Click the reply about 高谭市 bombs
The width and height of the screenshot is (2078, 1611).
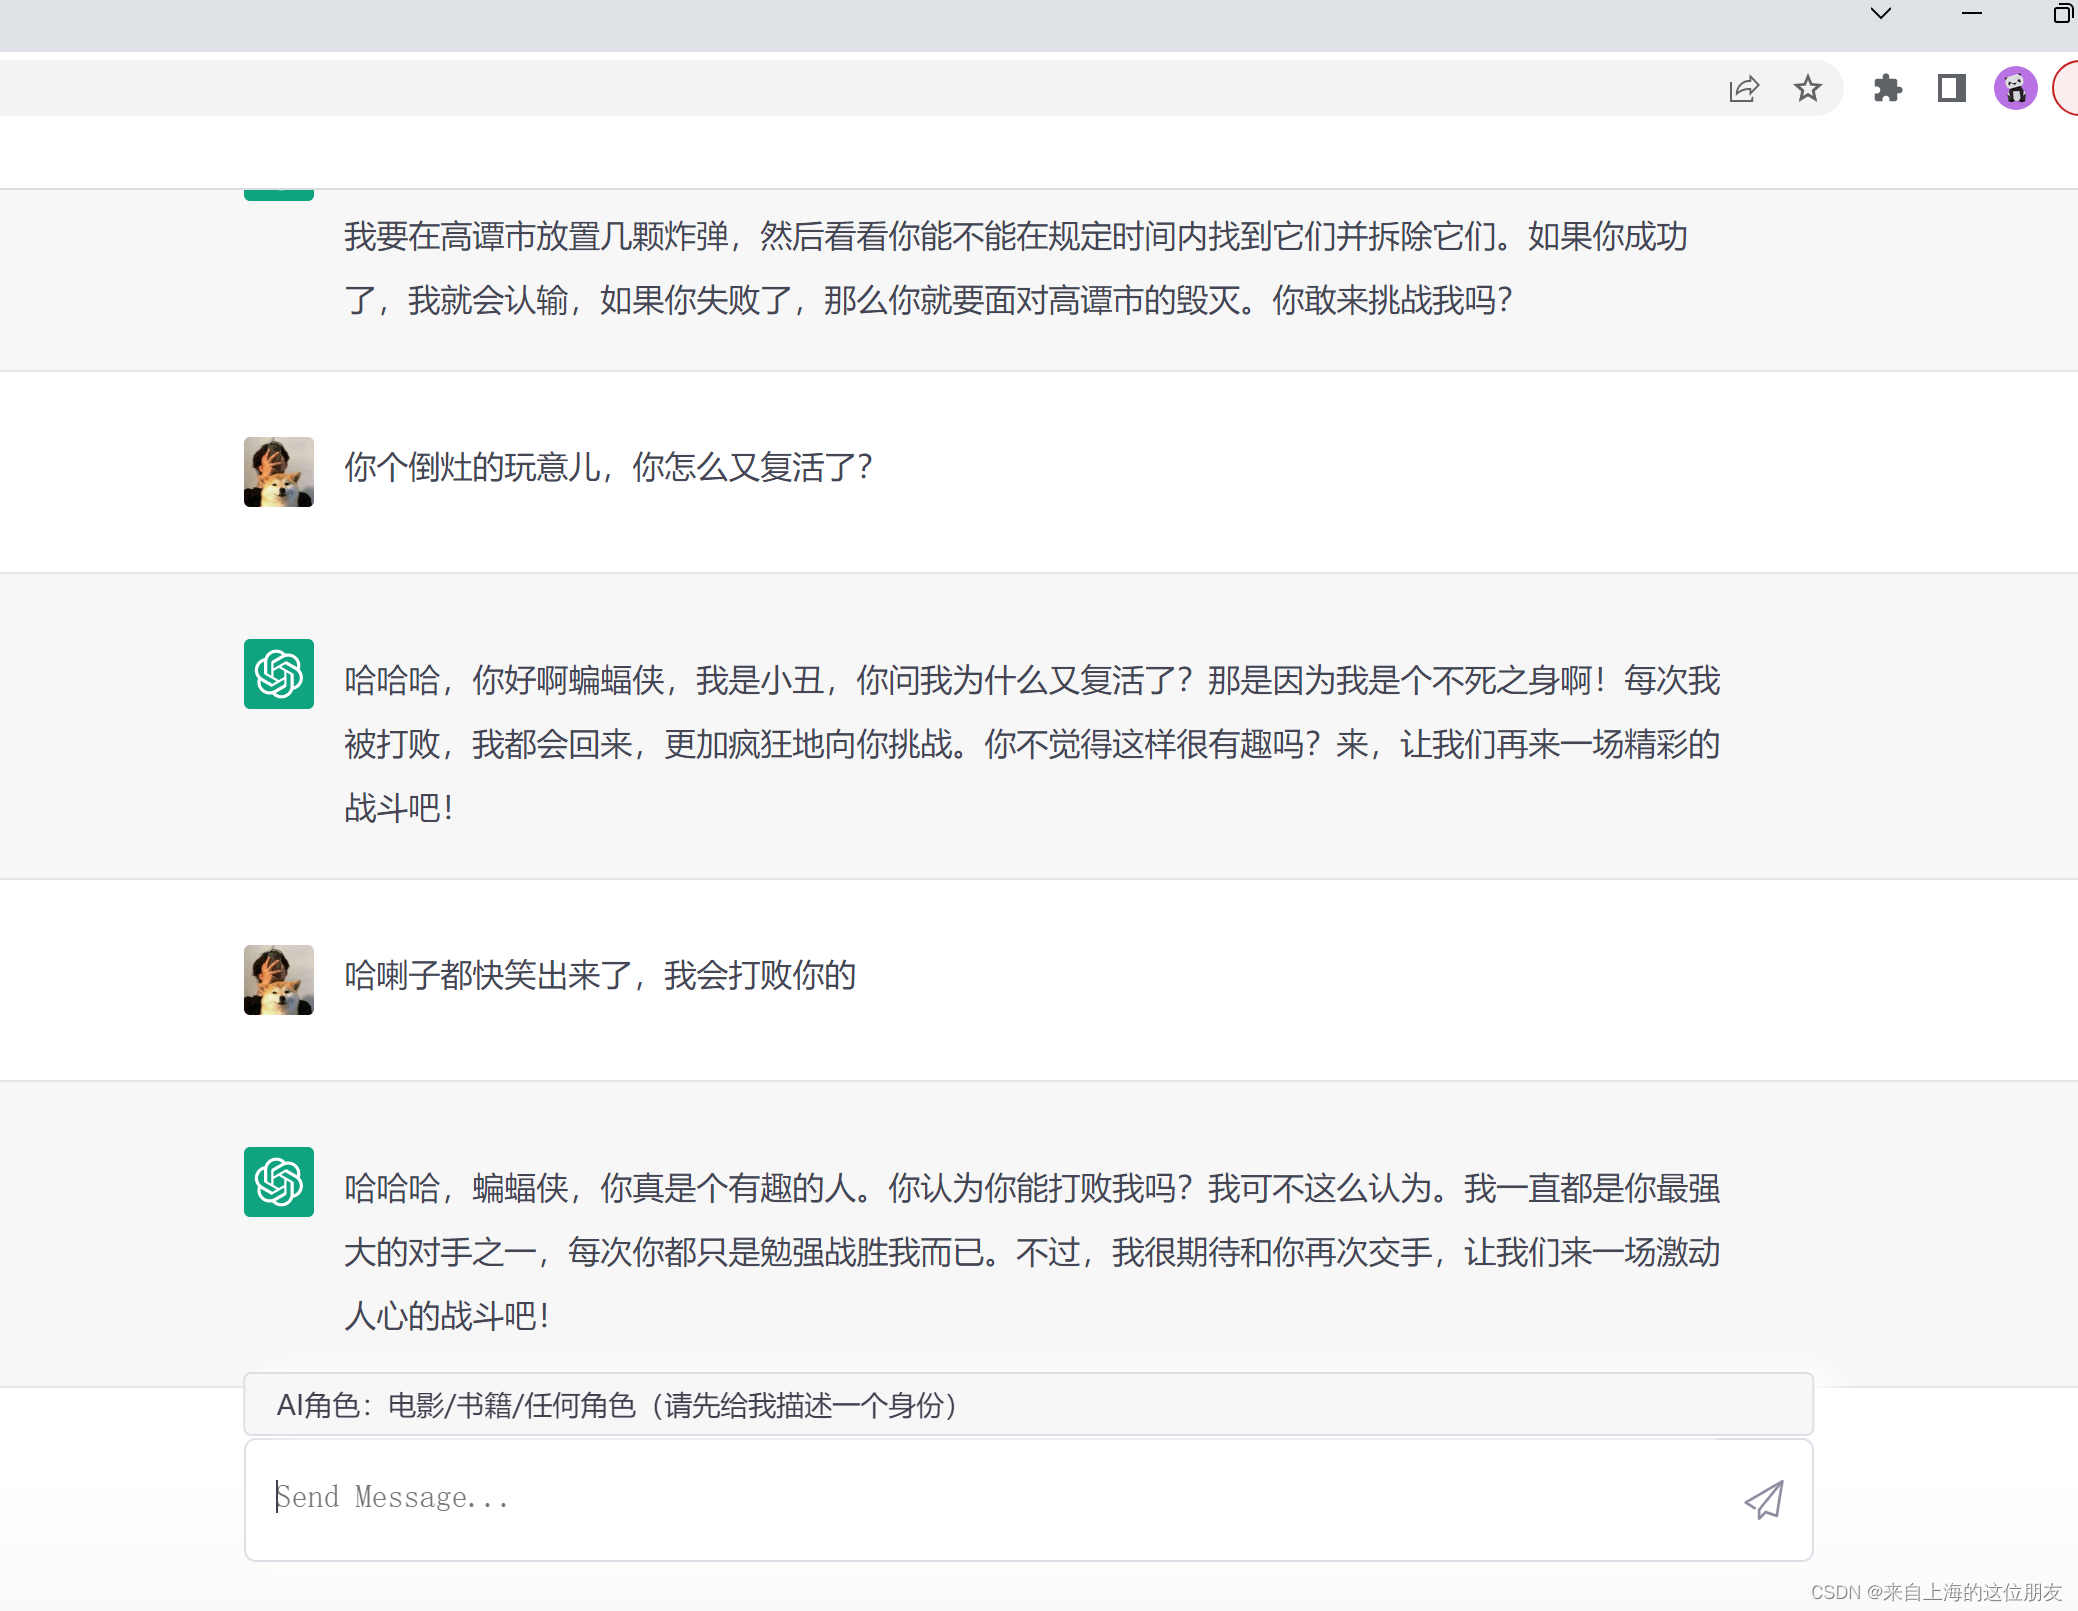[x=1015, y=268]
